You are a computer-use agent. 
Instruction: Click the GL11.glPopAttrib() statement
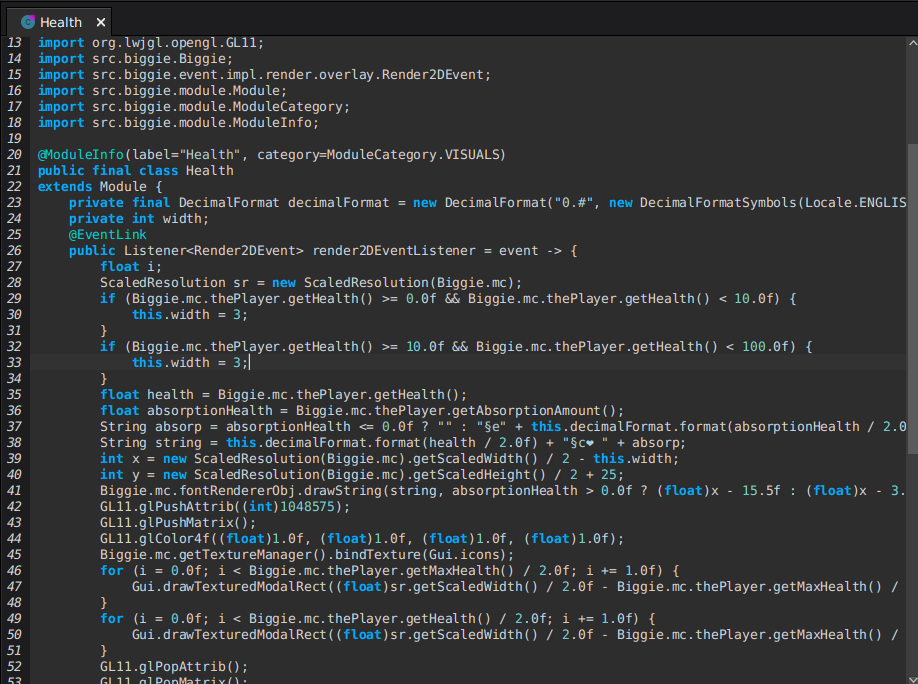174,667
